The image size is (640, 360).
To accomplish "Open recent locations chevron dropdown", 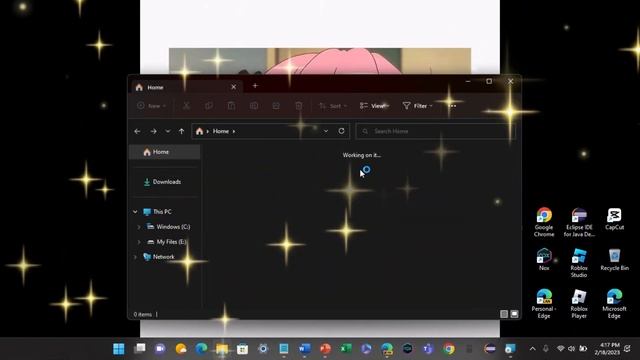I will (168, 131).
